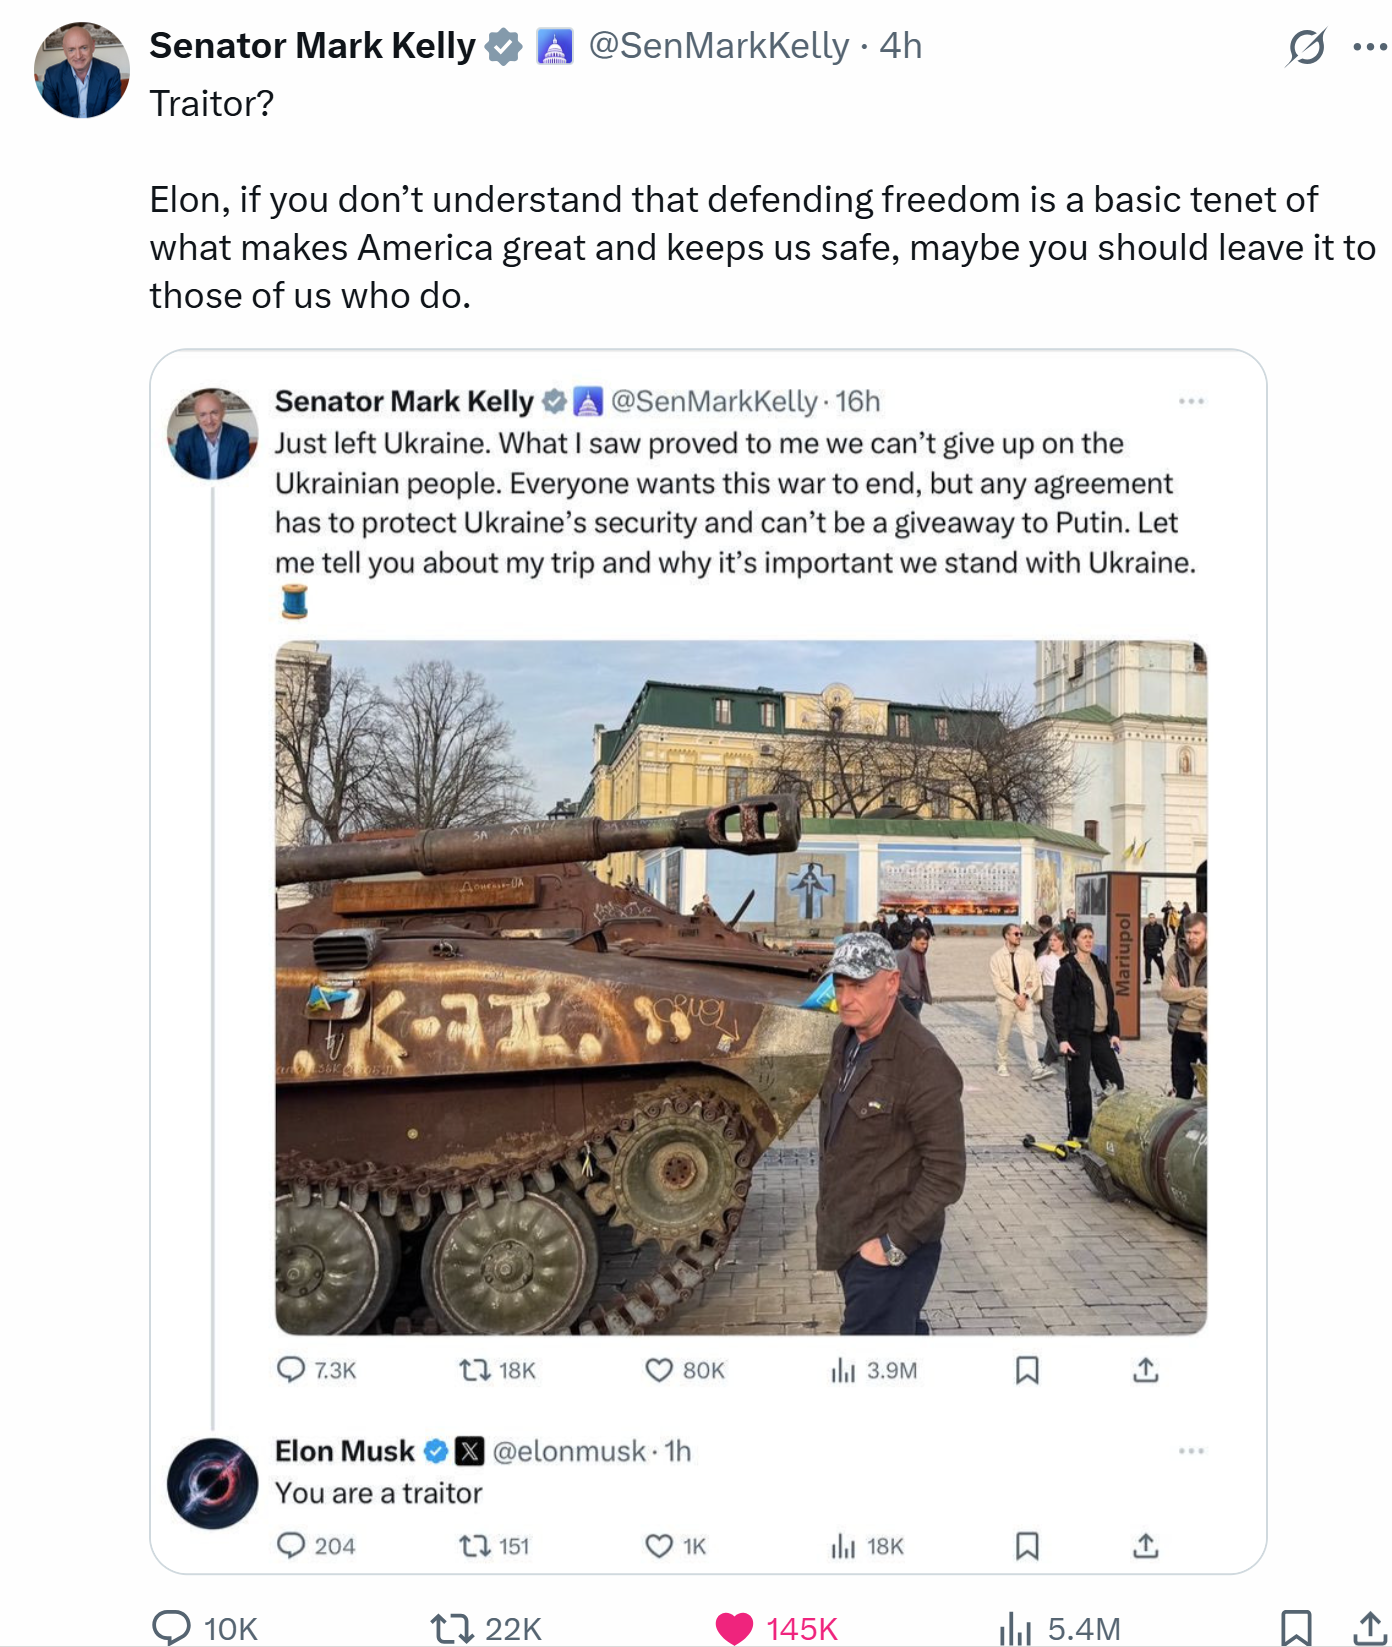Open the @SenMarkKelly handle link at top
Viewport: 1392px width, 1647px height.
point(718,46)
